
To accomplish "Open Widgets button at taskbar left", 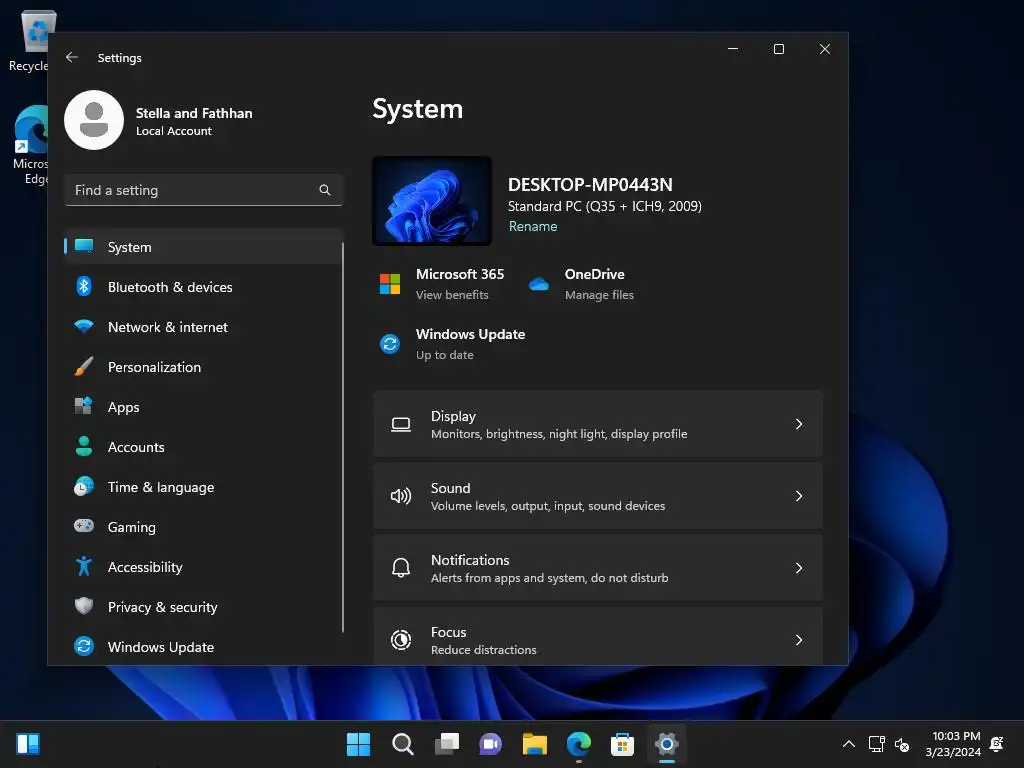I will pyautogui.click(x=28, y=744).
